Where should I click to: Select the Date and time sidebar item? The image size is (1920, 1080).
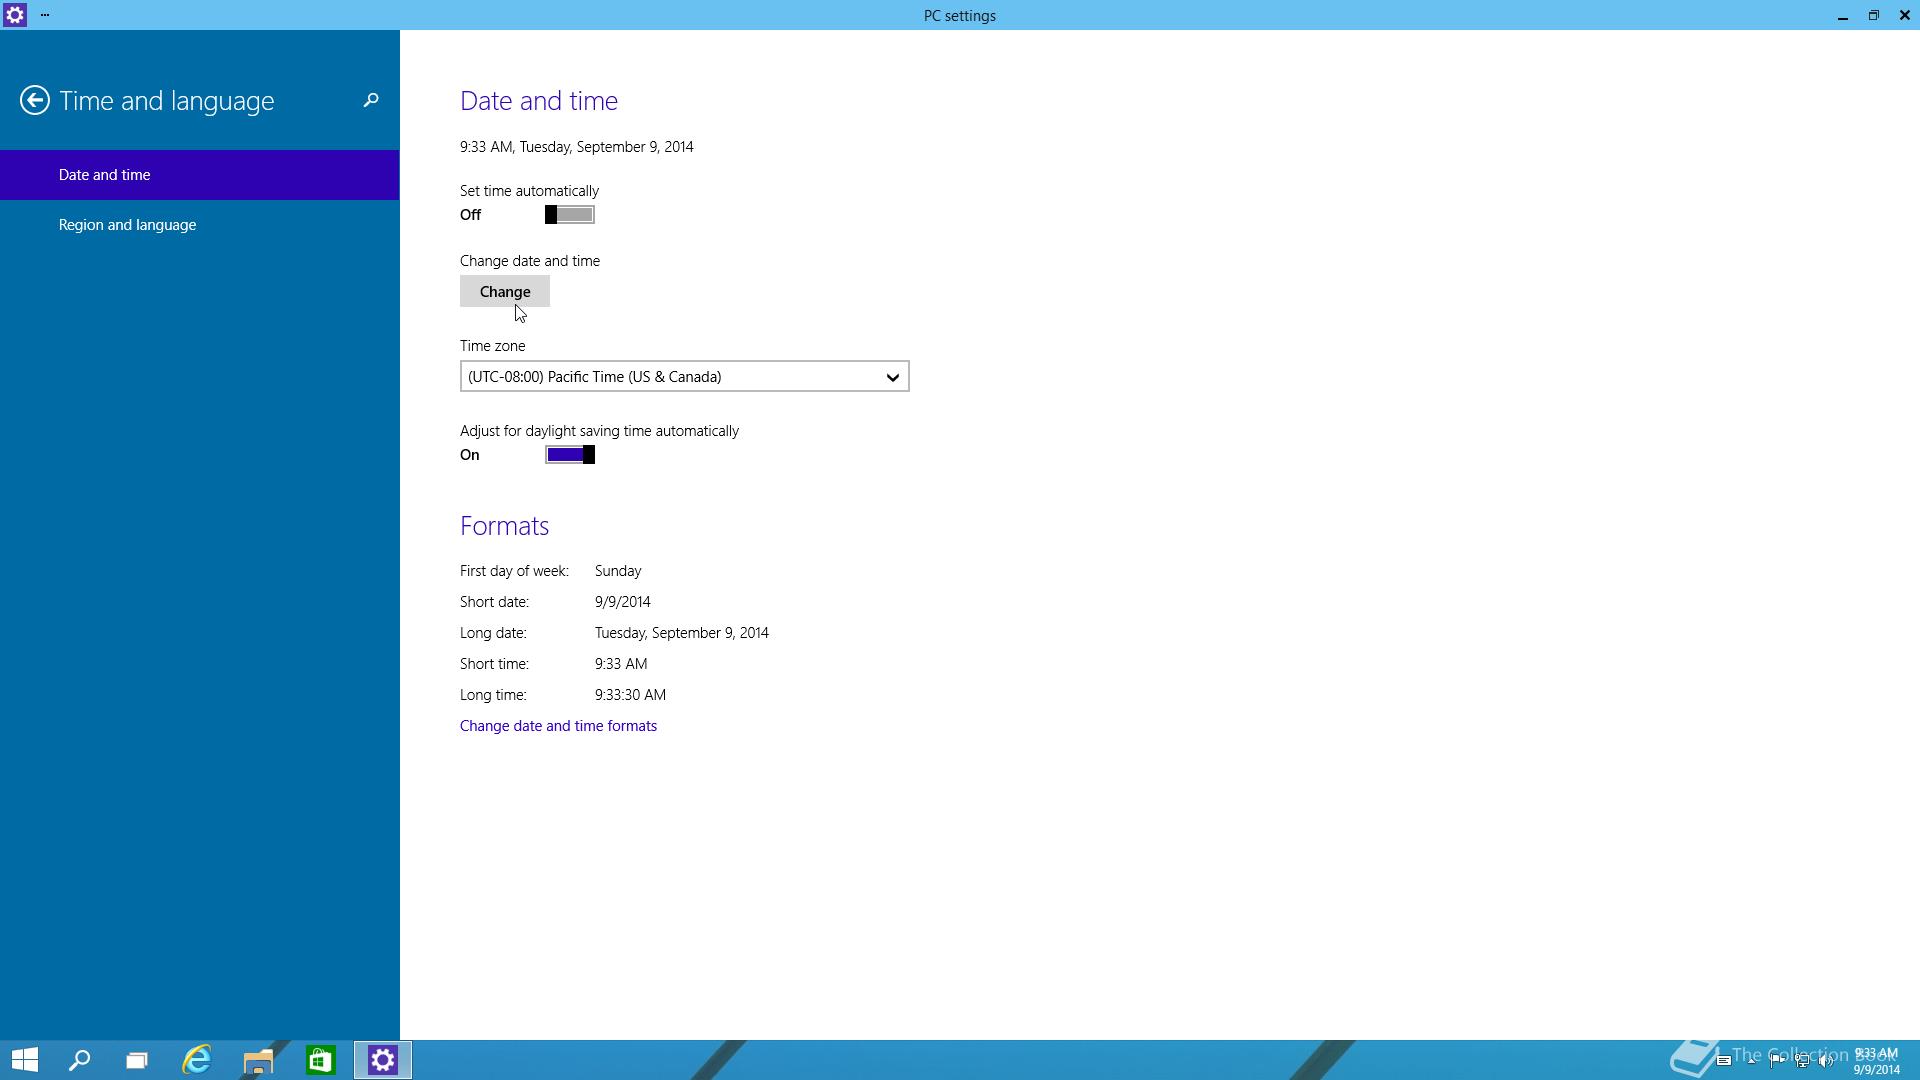pos(200,175)
